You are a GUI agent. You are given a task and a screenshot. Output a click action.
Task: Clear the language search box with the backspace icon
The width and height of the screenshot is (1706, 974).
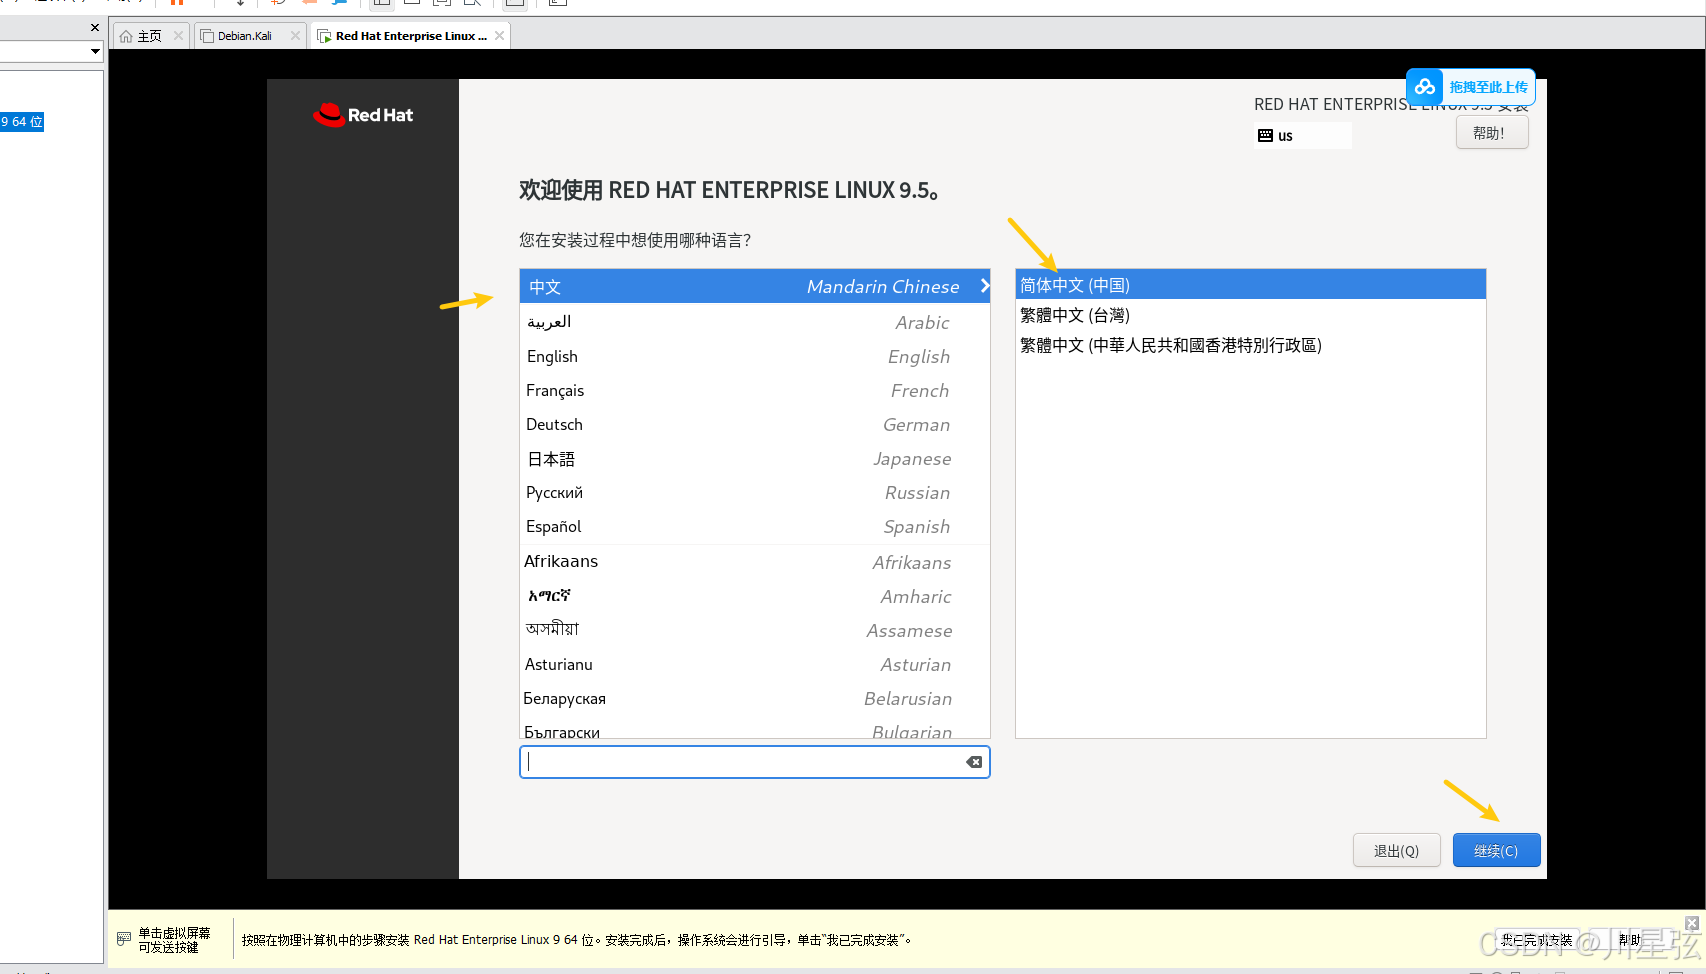click(x=973, y=762)
